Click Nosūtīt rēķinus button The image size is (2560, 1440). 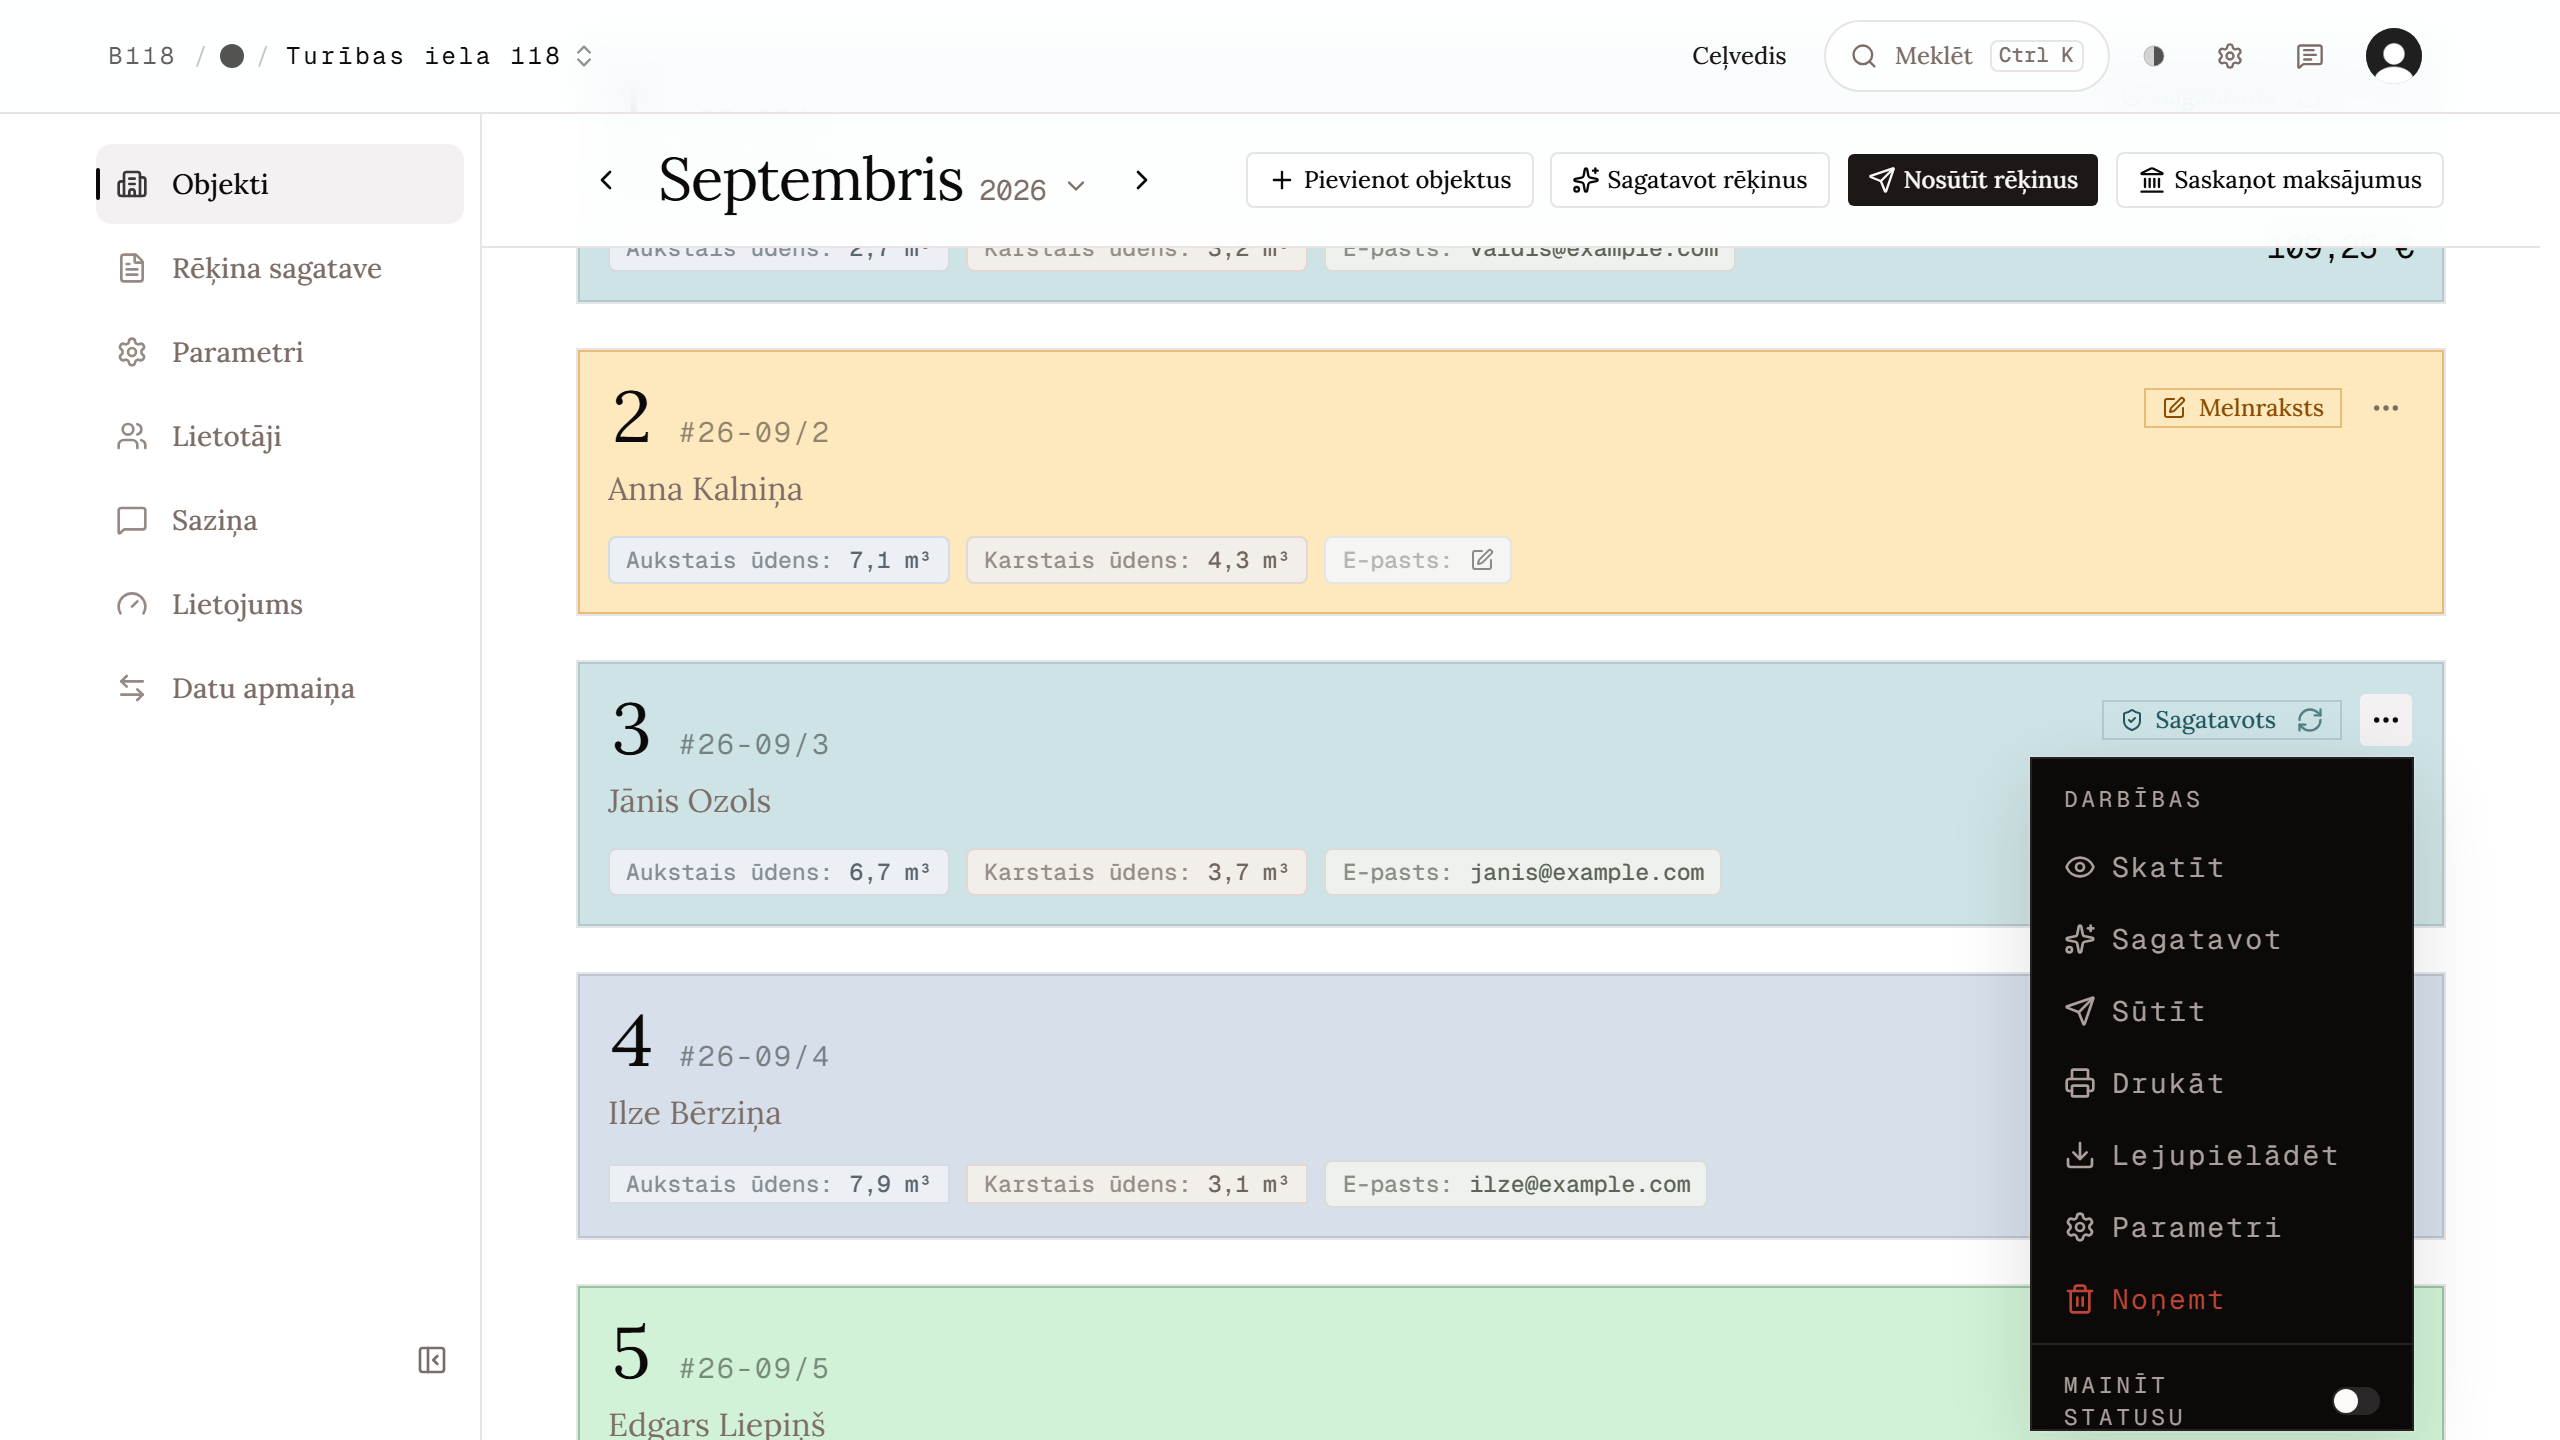1973,180
